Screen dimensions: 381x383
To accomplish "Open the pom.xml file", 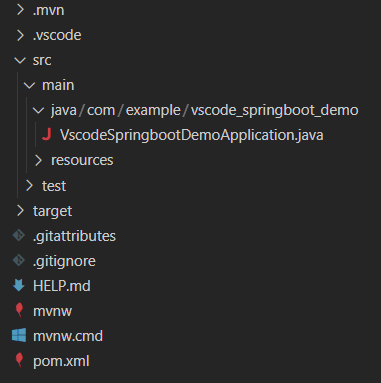I will pyautogui.click(x=61, y=361).
